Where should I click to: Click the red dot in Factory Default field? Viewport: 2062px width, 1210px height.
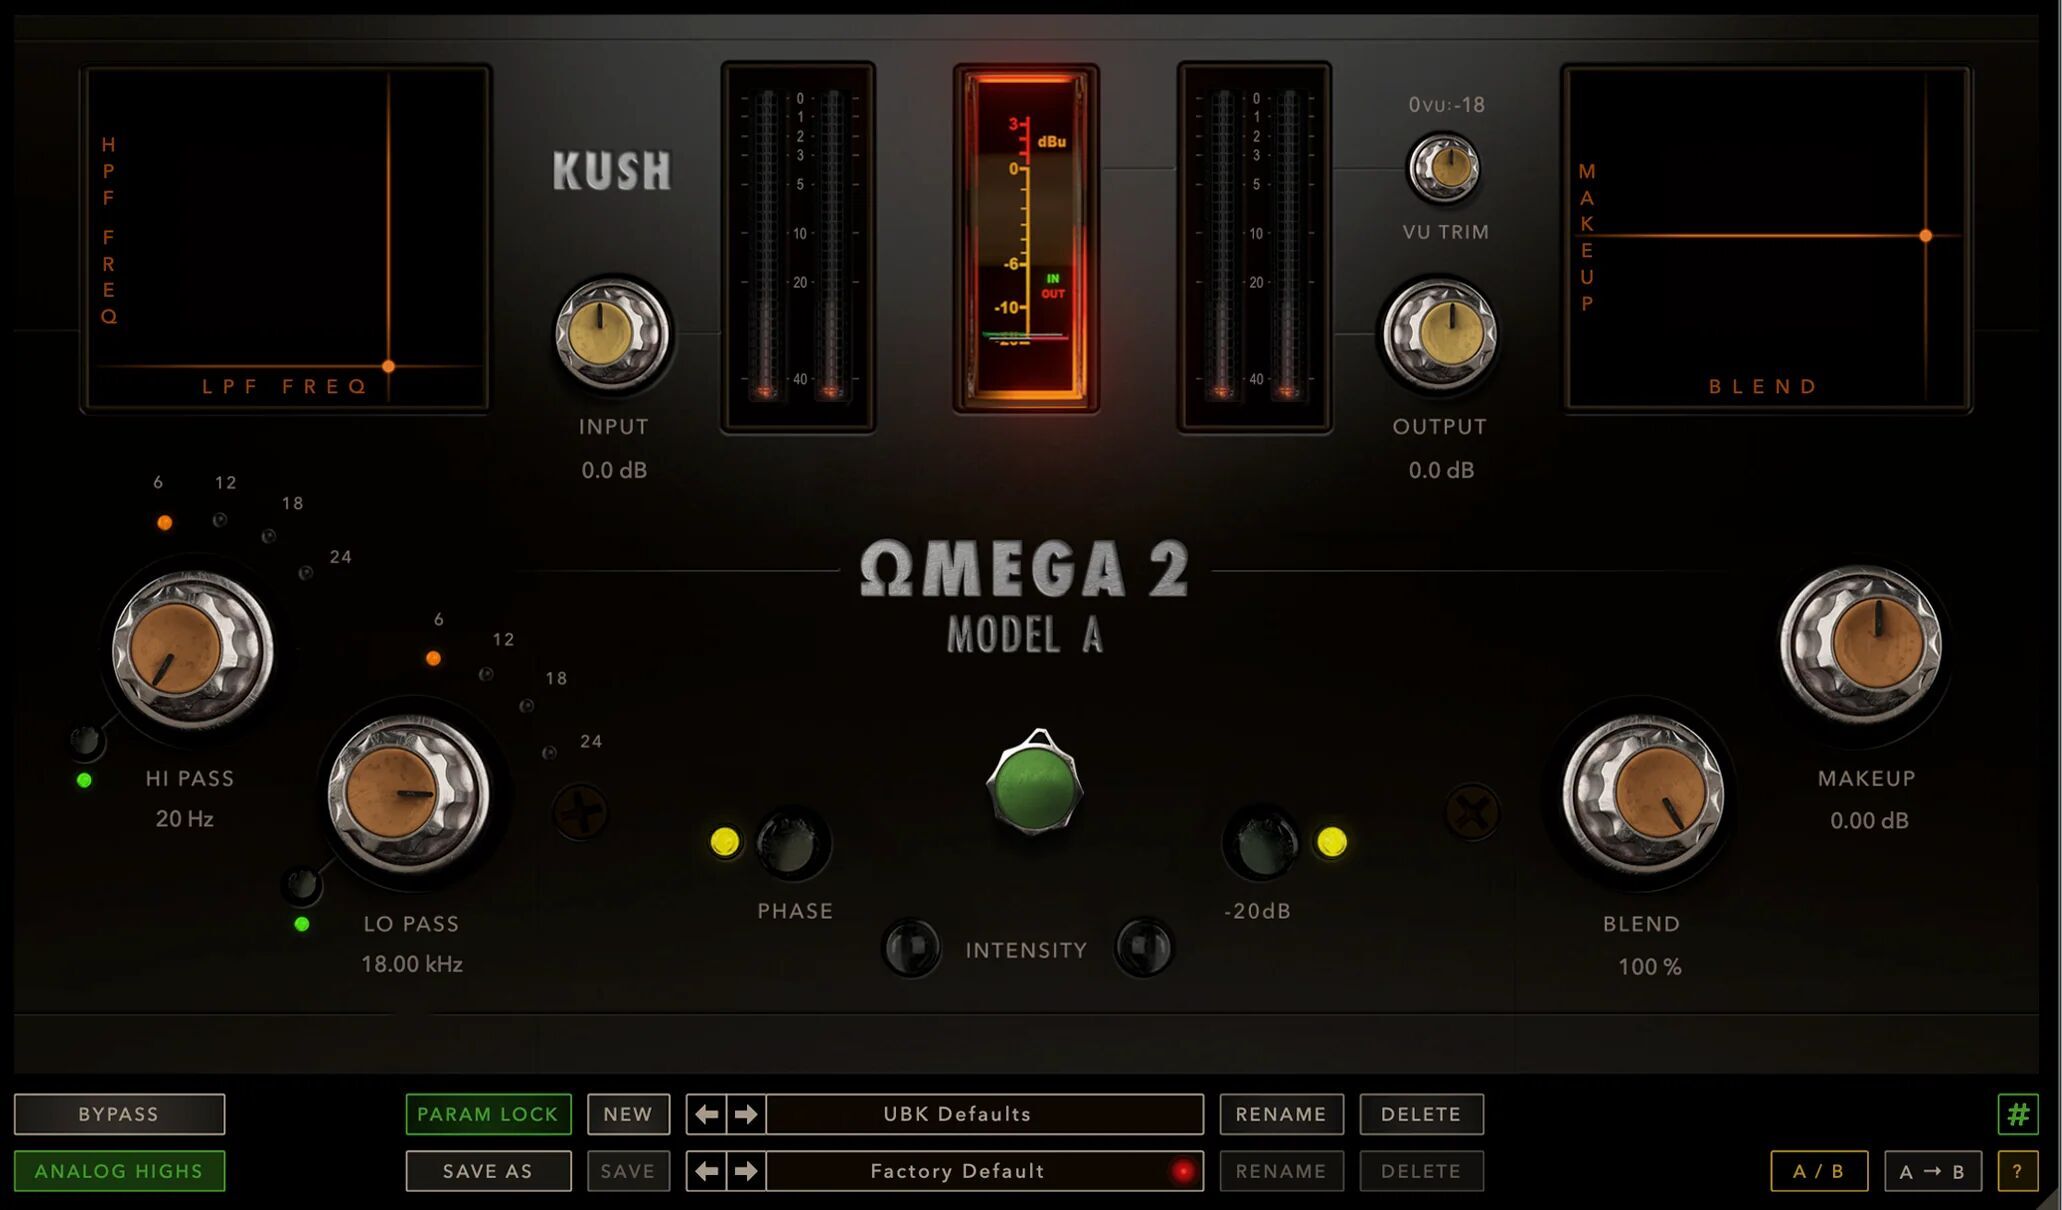(1183, 1171)
